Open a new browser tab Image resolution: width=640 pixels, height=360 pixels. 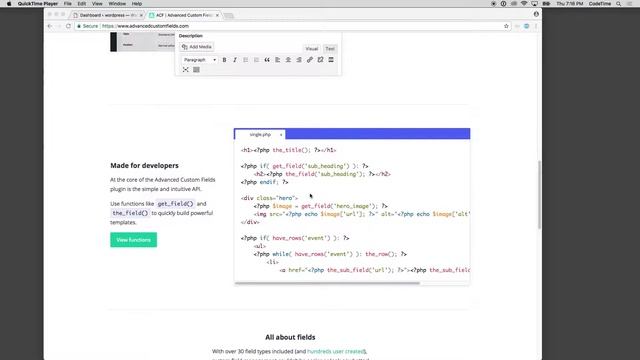coord(229,16)
